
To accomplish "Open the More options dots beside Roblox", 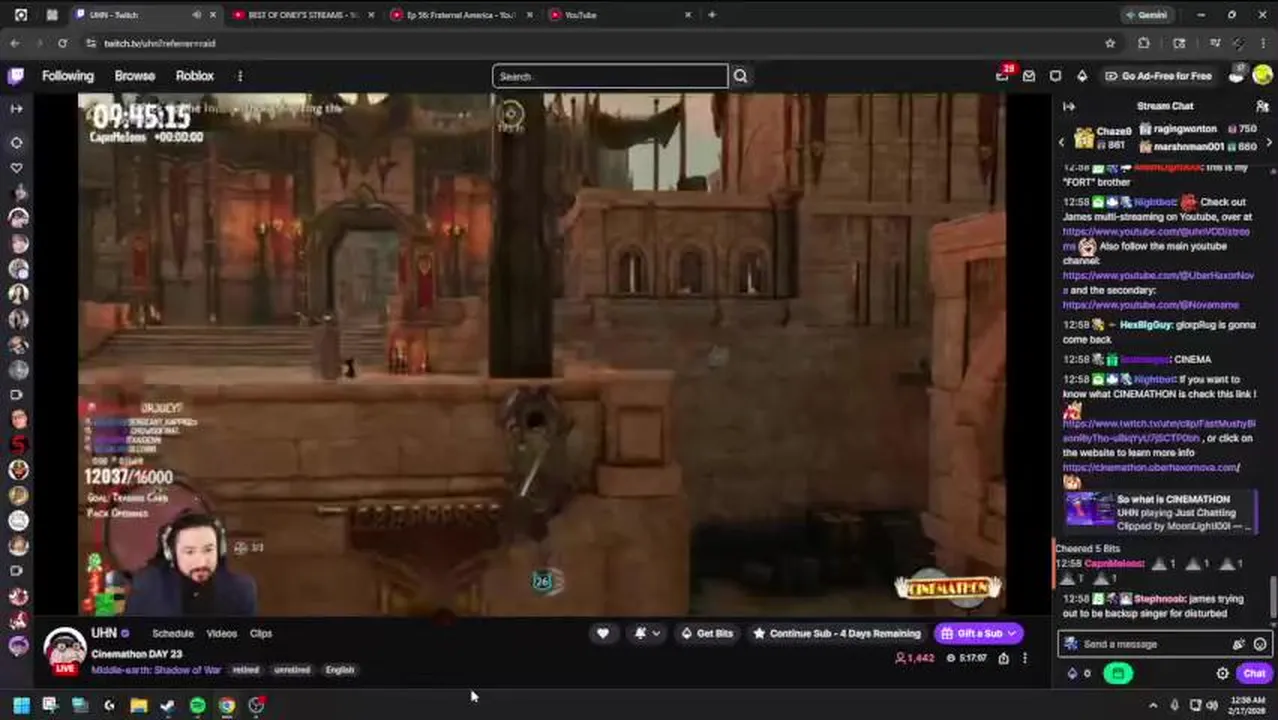I will (x=240, y=76).
